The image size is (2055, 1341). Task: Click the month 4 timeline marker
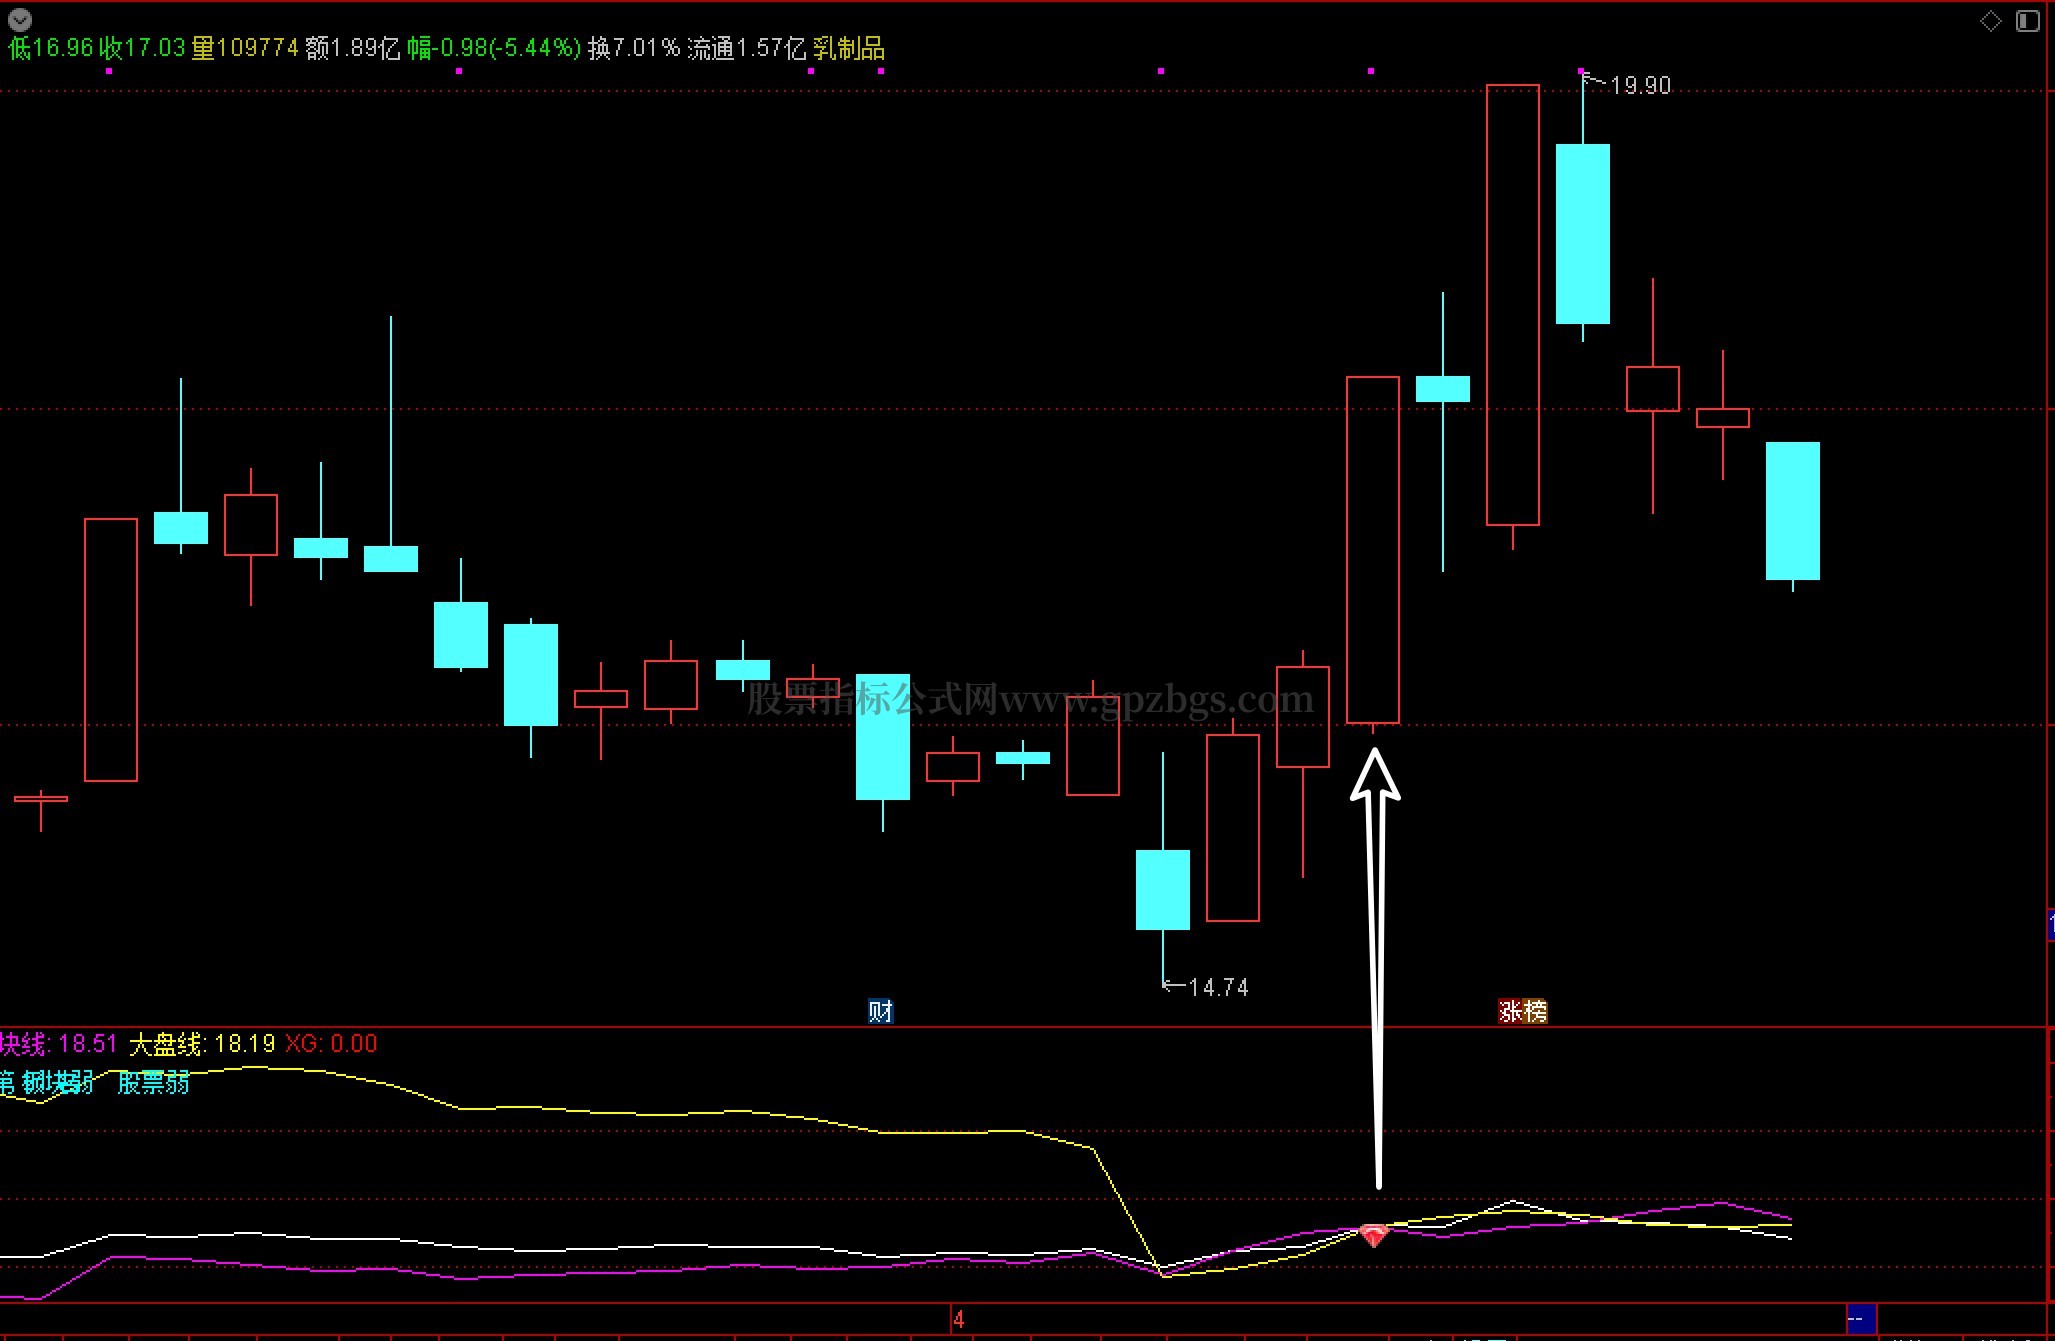click(x=958, y=1319)
